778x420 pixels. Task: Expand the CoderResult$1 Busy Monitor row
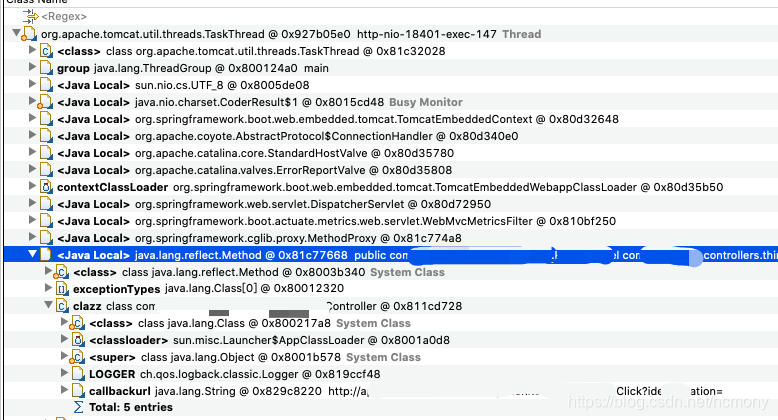[x=32, y=101]
